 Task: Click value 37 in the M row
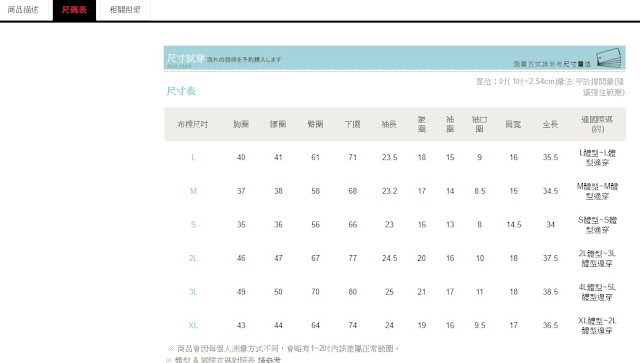241,191
